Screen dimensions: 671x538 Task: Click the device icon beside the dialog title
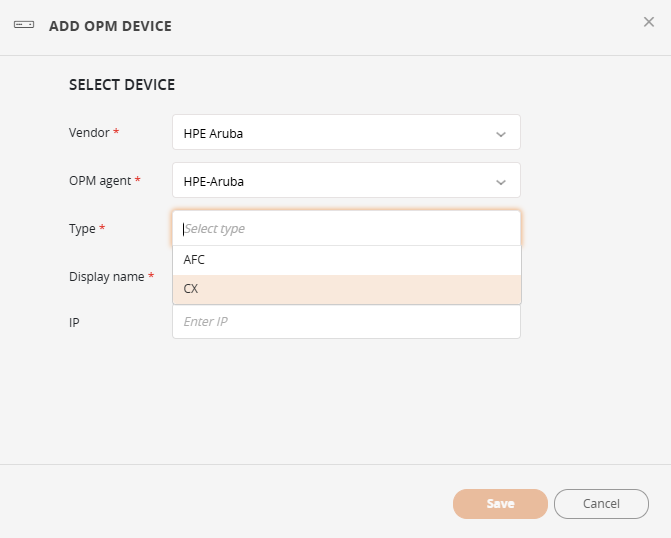(x=24, y=26)
